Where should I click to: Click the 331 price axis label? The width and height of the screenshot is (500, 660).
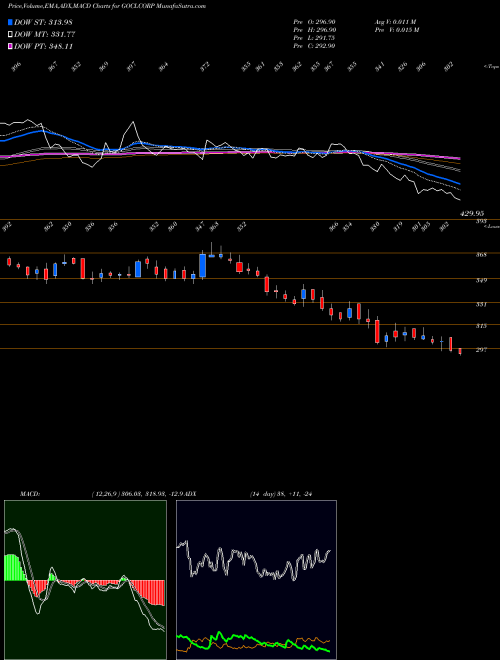click(x=481, y=304)
